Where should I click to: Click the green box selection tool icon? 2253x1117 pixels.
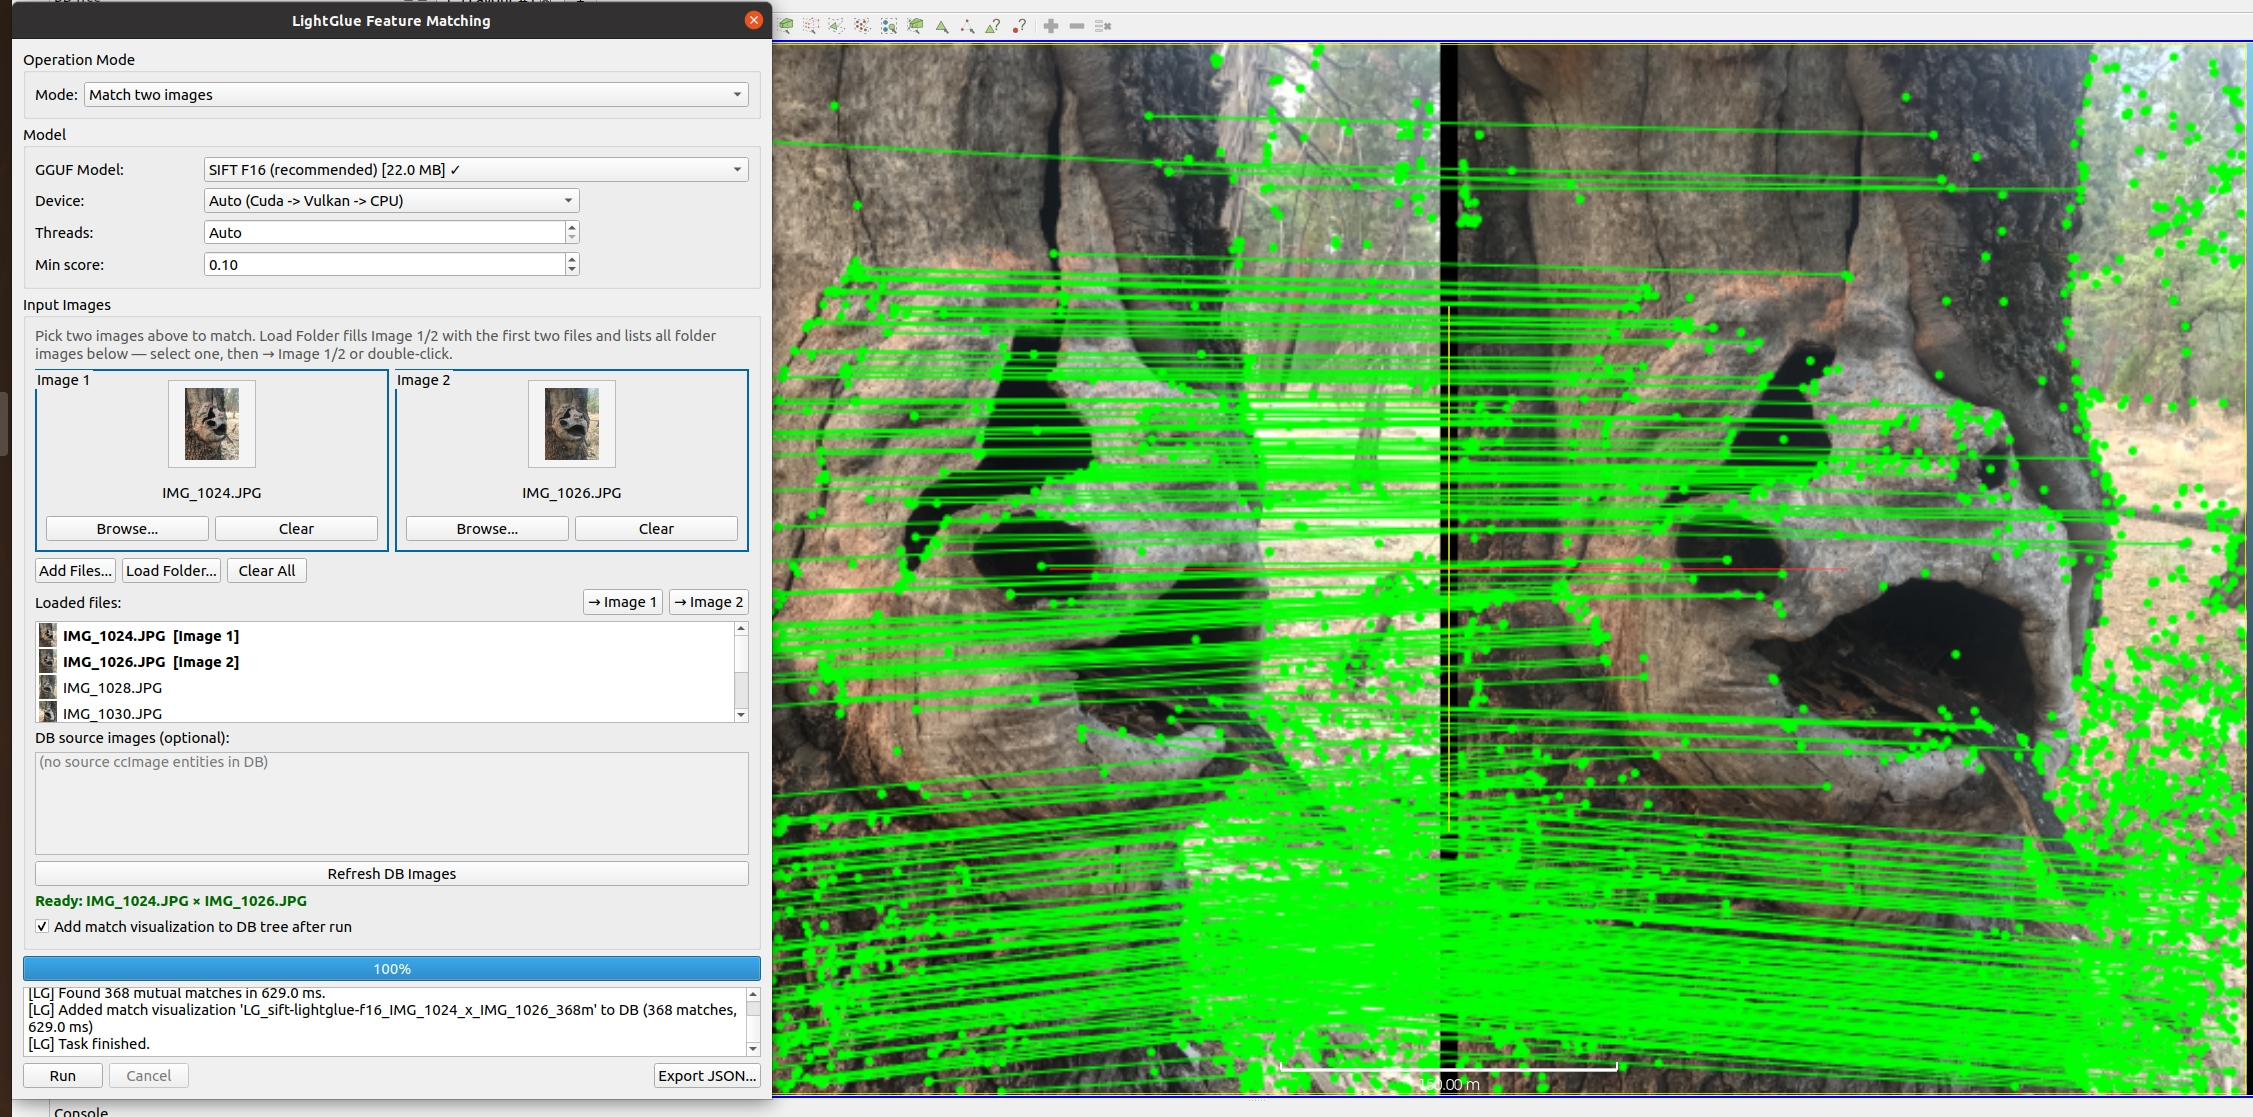coord(785,26)
